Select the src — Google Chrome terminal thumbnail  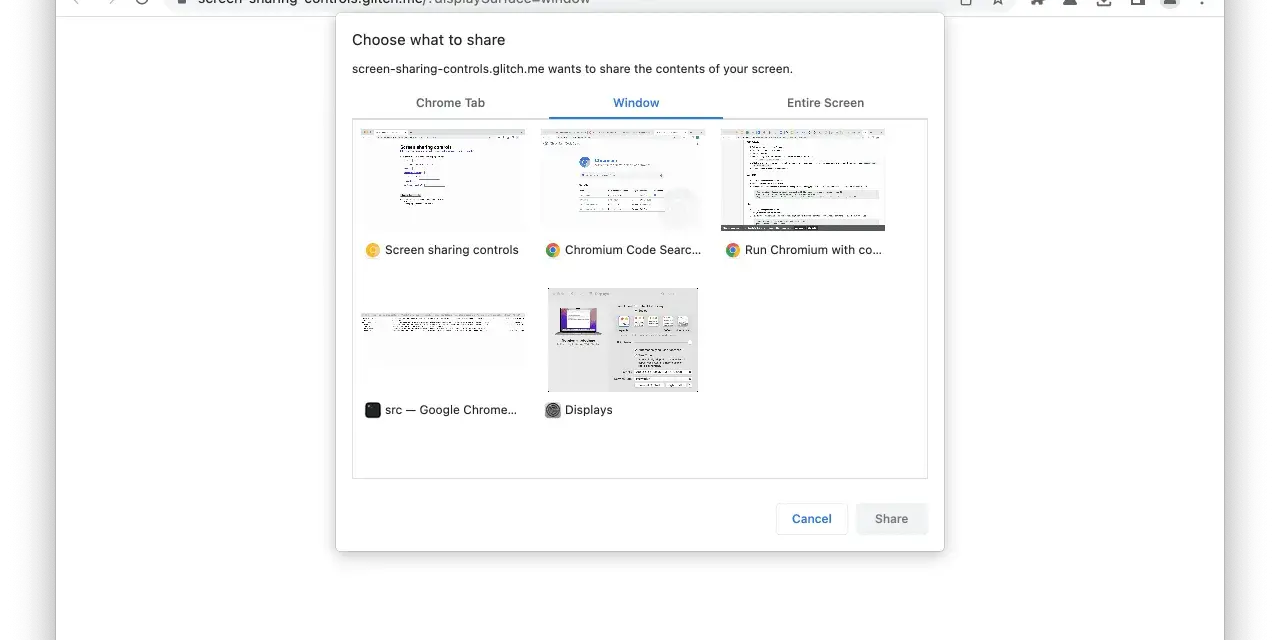(x=443, y=340)
